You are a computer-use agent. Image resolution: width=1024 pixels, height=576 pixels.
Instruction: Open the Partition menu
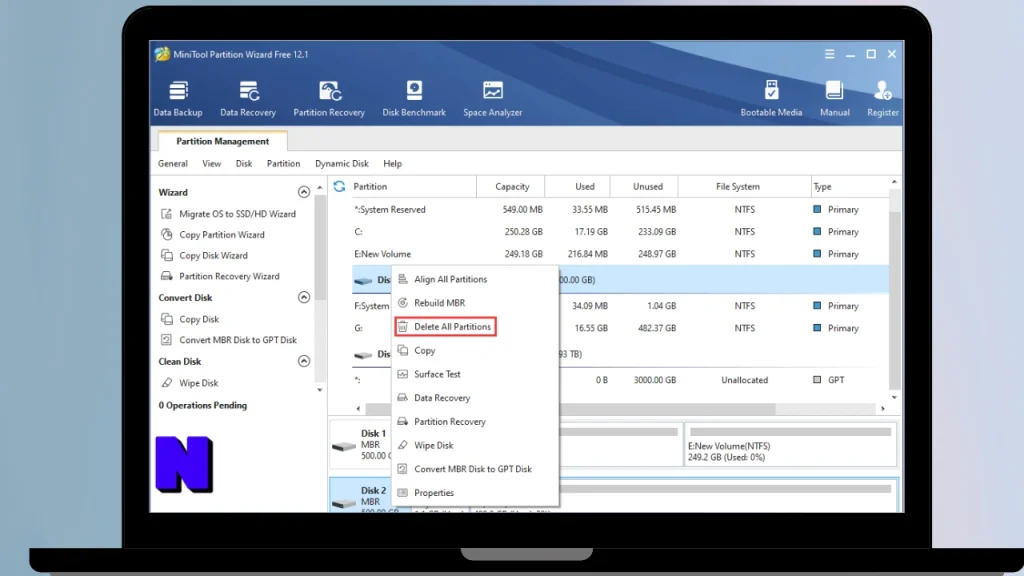coord(283,163)
